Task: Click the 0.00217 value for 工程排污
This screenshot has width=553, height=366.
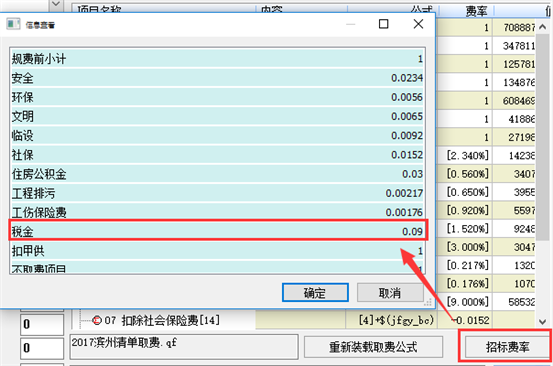Action: [x=404, y=193]
